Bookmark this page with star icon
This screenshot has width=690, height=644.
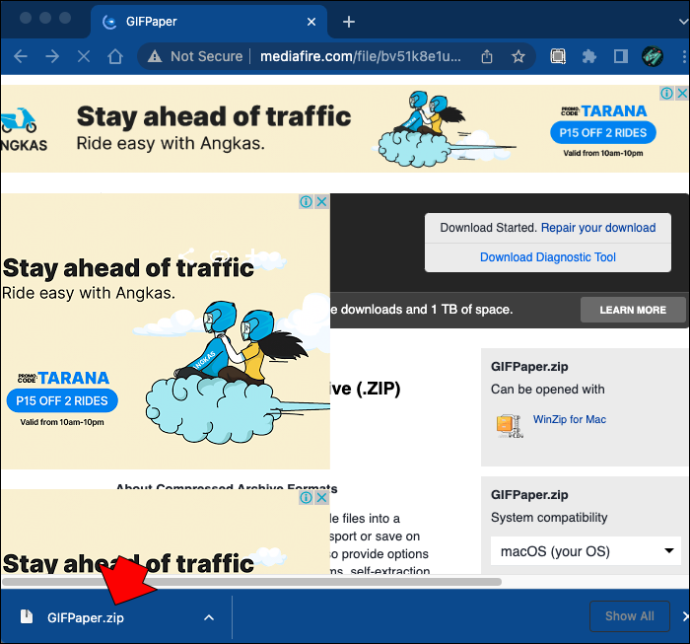pyautogui.click(x=518, y=56)
